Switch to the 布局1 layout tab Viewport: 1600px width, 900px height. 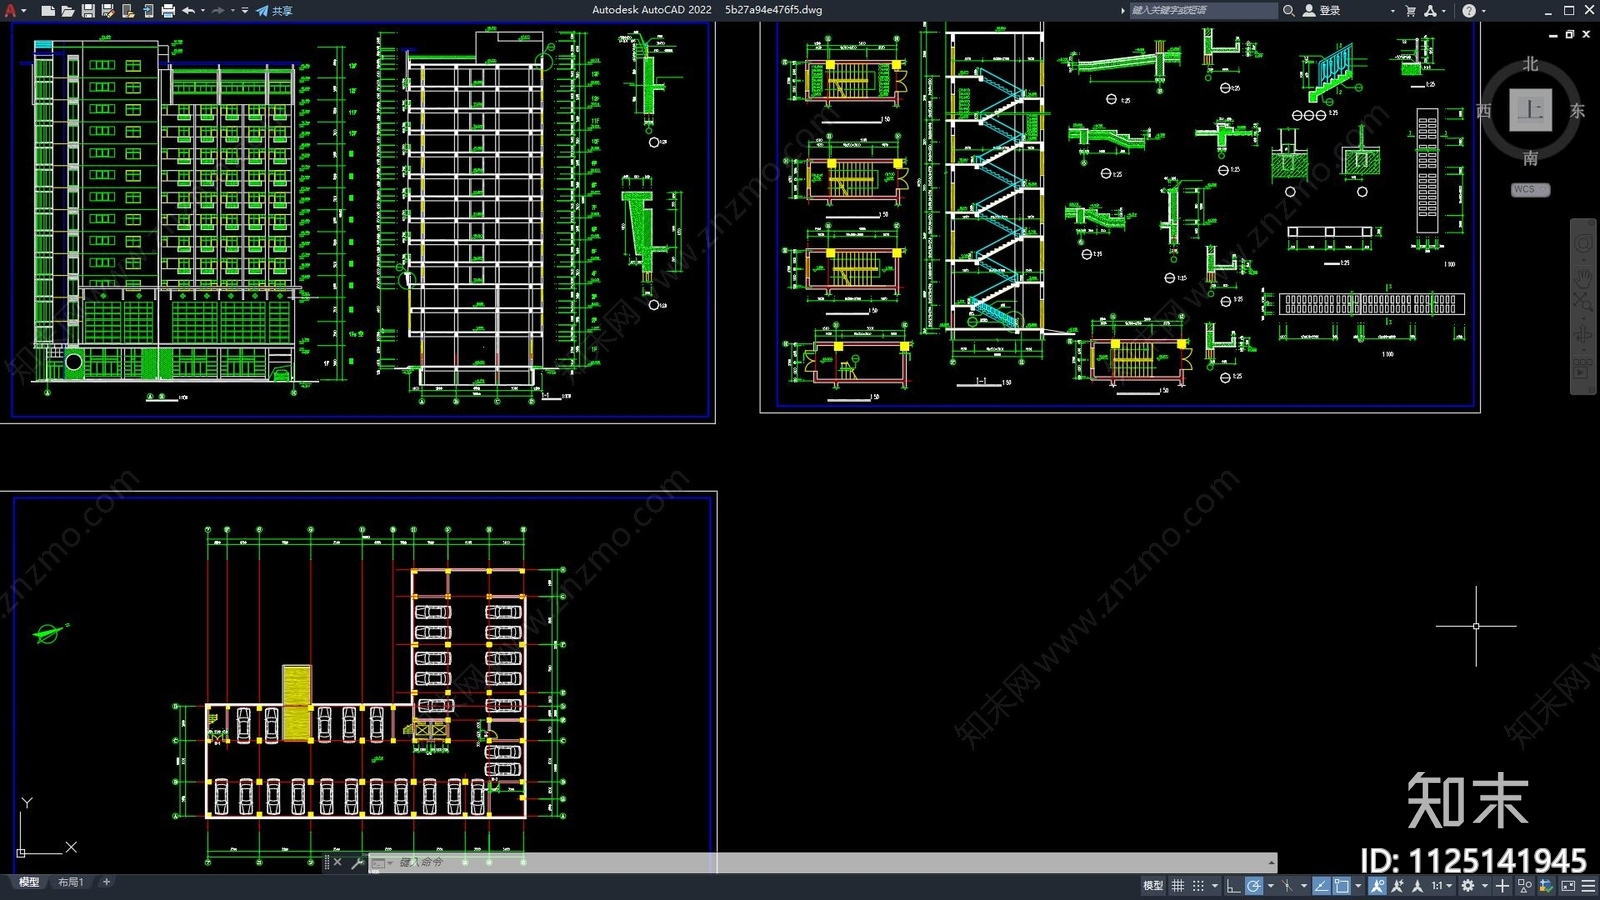coord(70,882)
